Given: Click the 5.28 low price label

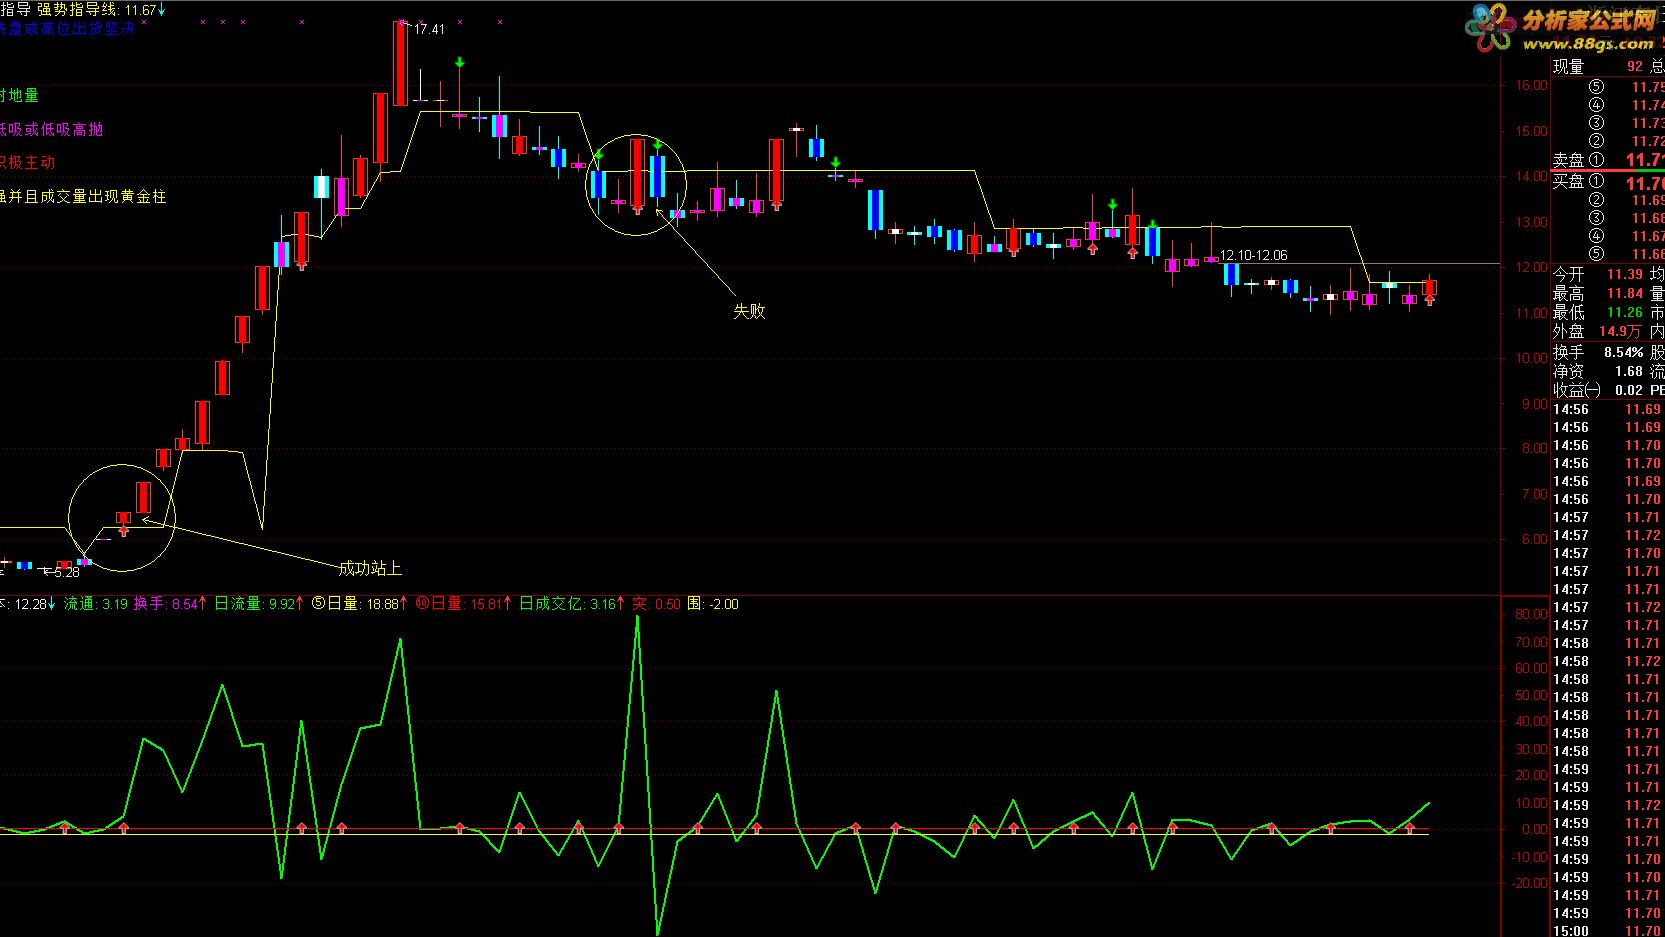Looking at the screenshot, I should coord(66,572).
